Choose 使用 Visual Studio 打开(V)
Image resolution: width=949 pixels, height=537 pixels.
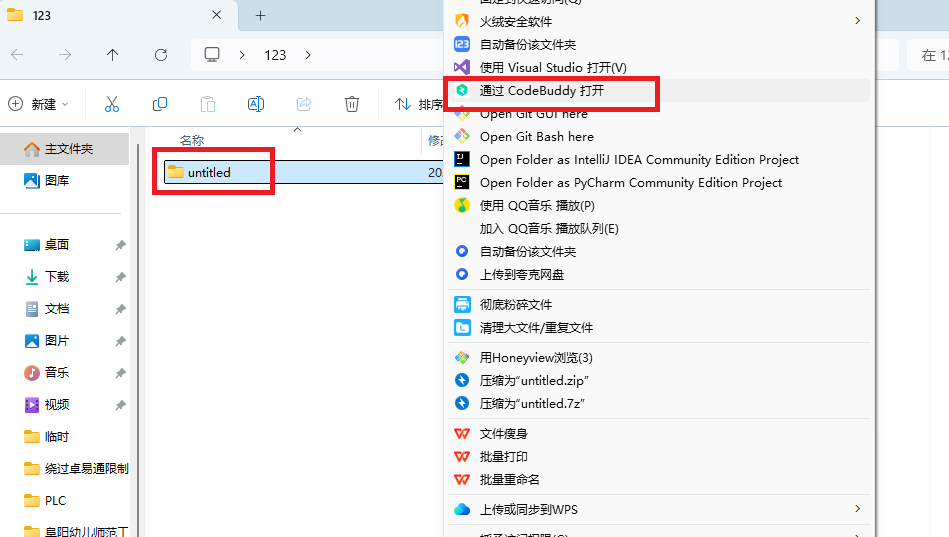(x=658, y=67)
